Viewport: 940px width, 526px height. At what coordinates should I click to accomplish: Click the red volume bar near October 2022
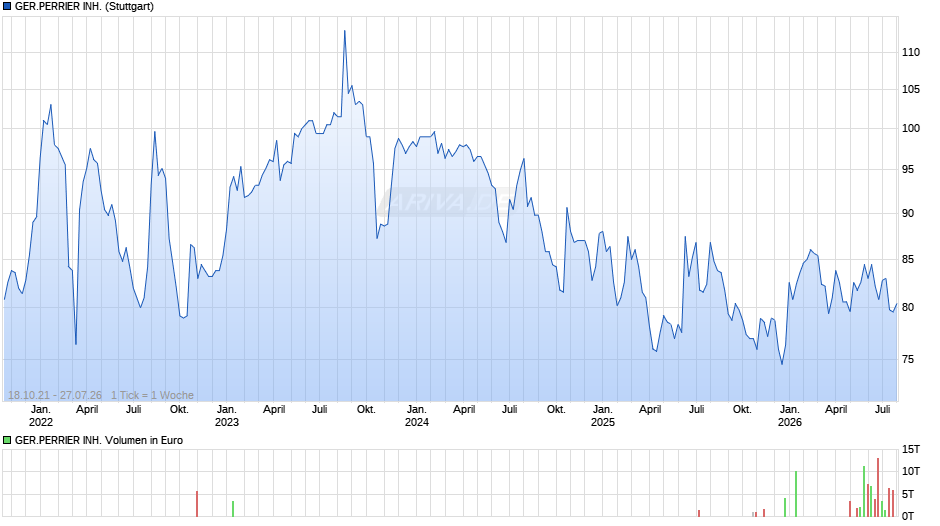[197, 504]
